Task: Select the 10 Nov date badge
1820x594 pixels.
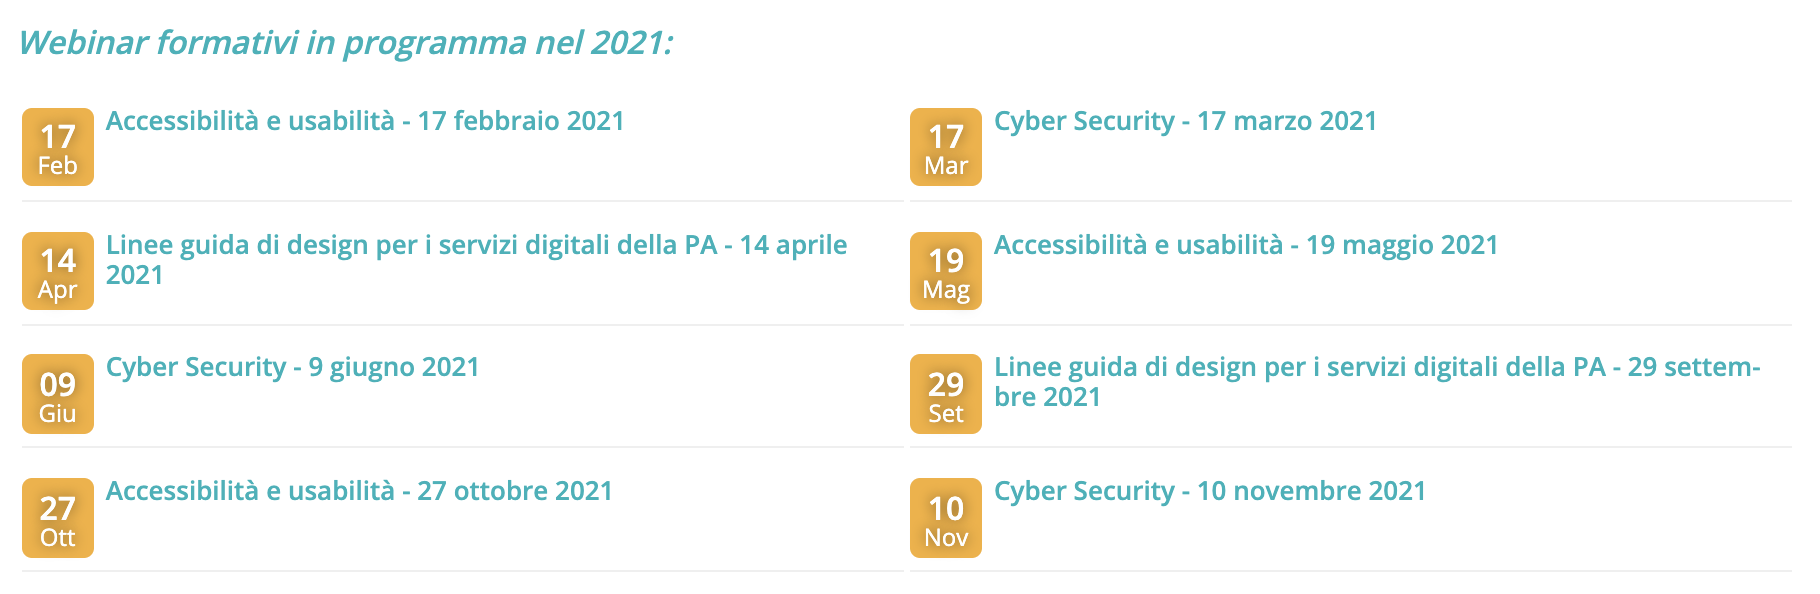Action: [946, 518]
